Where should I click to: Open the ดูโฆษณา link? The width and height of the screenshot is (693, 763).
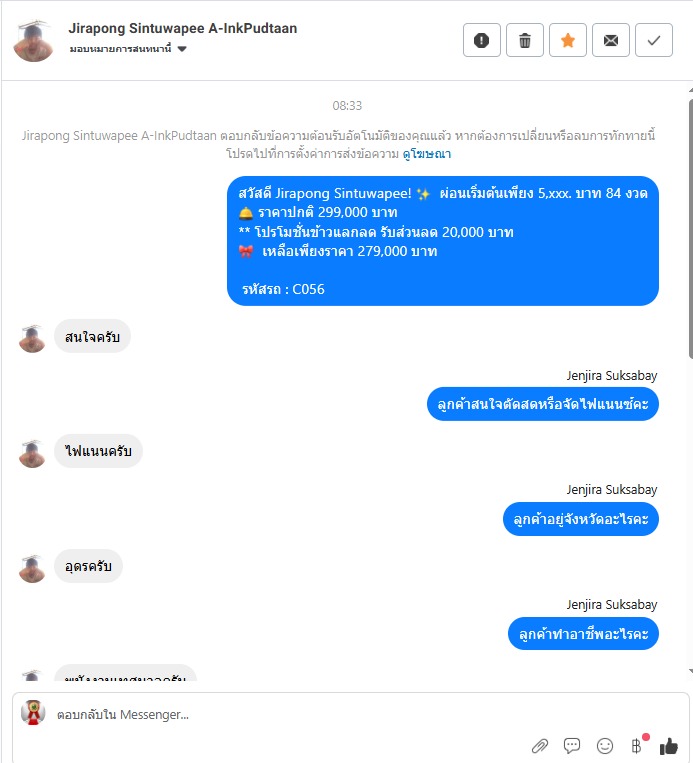(x=426, y=154)
